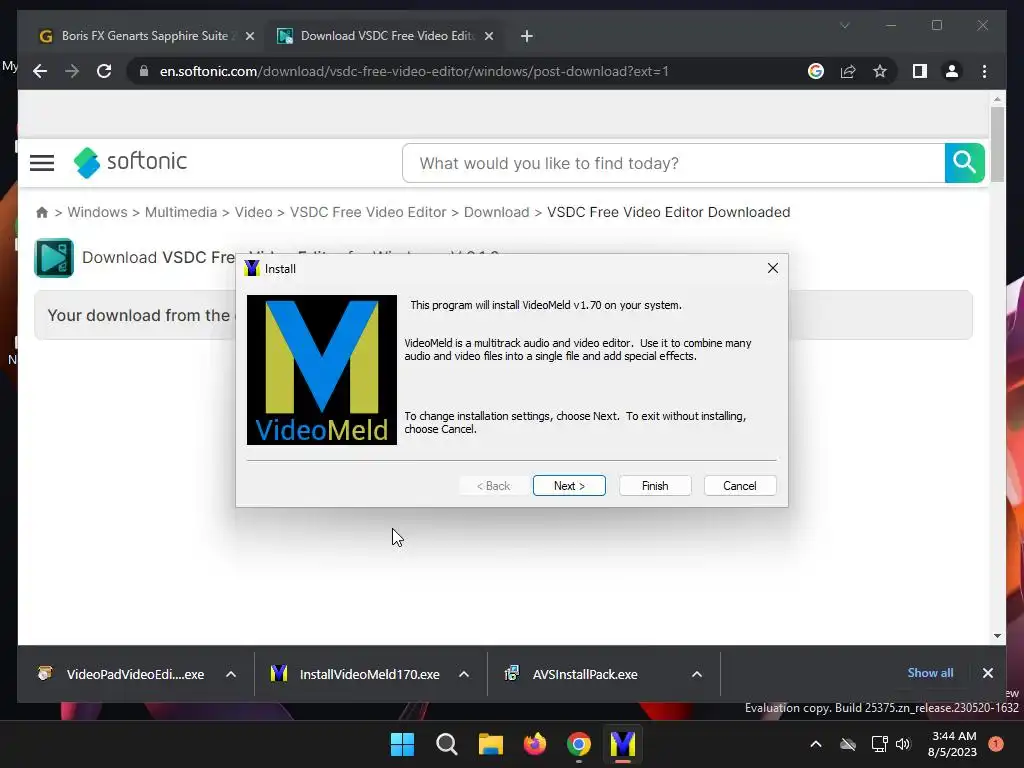Open Windows Start menu
1024x768 pixels.
402,744
